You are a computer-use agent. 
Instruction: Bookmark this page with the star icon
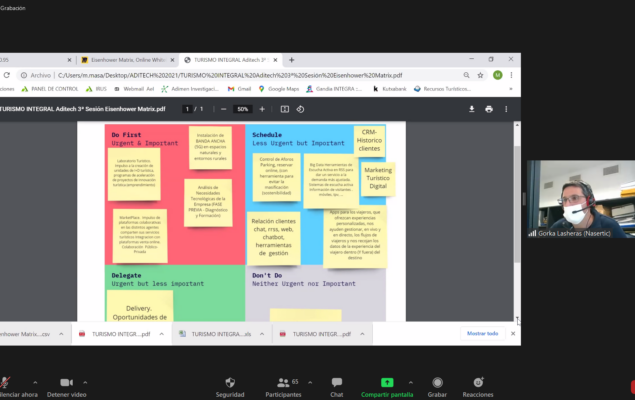point(482,75)
